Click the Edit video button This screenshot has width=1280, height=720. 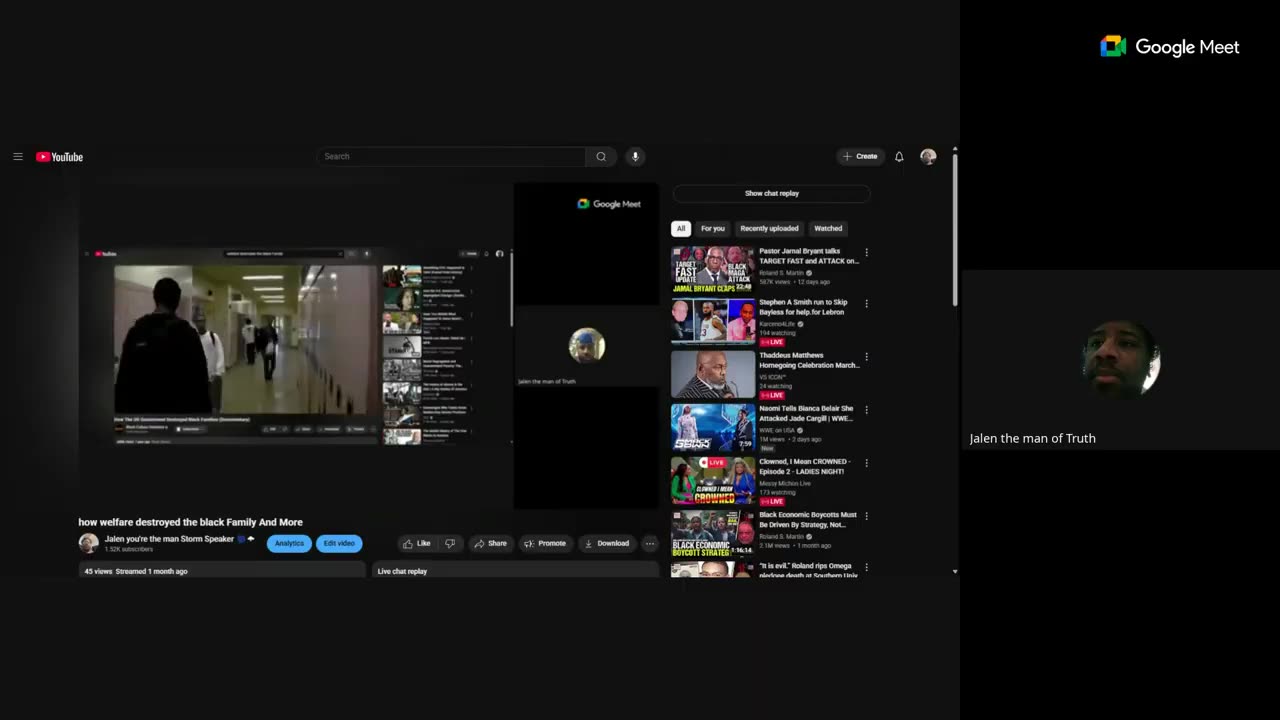click(339, 543)
